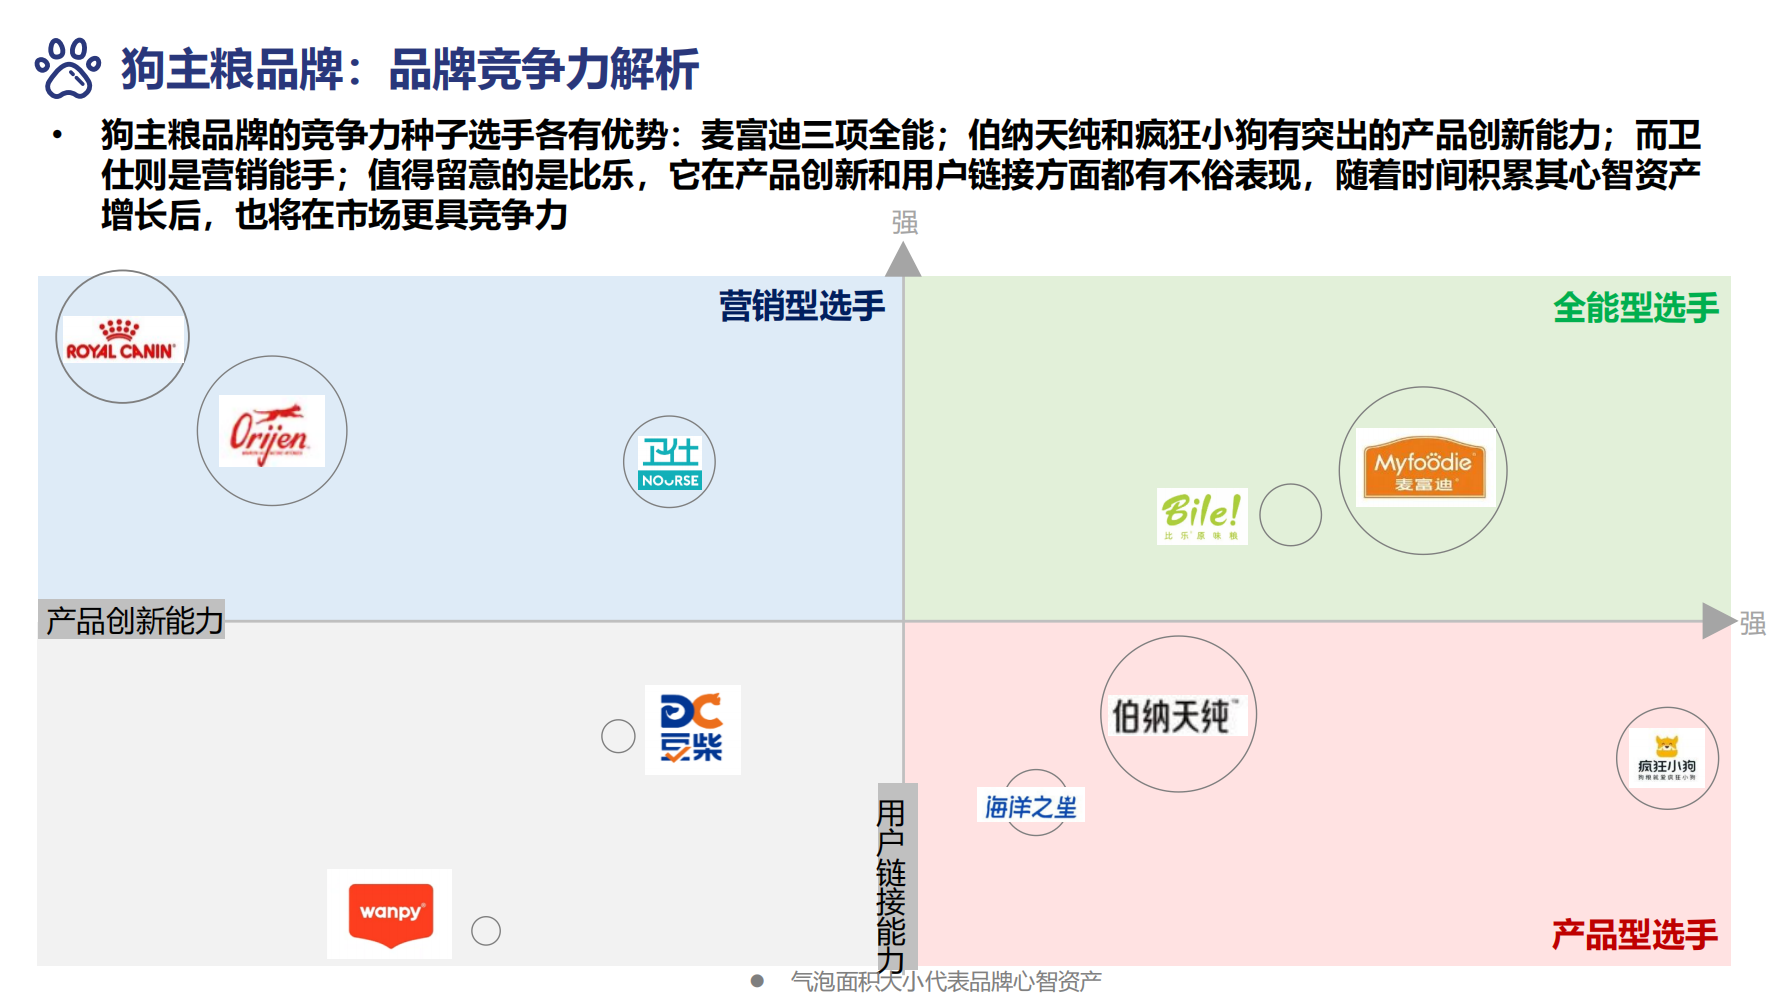Click the small bubble right of wanpy
1778x1000 pixels.
pyautogui.click(x=486, y=931)
